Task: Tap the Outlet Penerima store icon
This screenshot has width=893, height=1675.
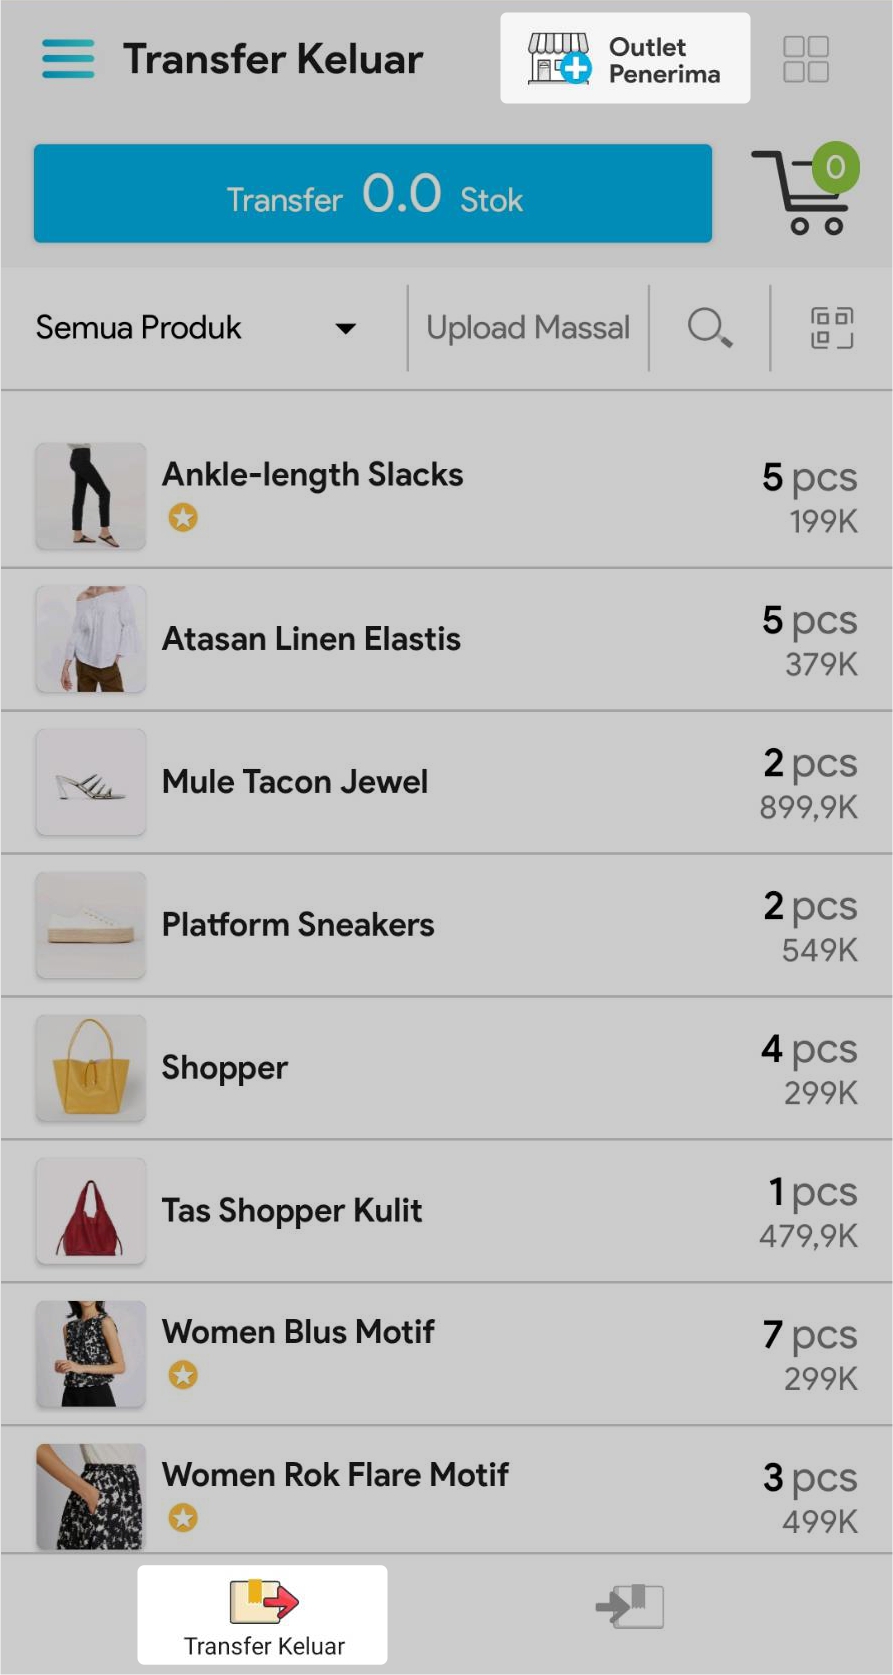Action: (x=558, y=58)
